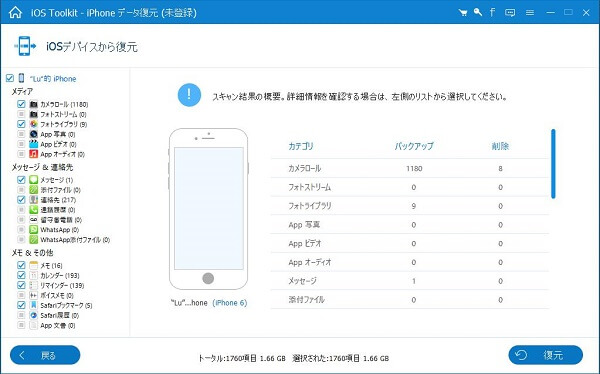Open the feedback chat icon
The image size is (600, 374).
tap(510, 13)
